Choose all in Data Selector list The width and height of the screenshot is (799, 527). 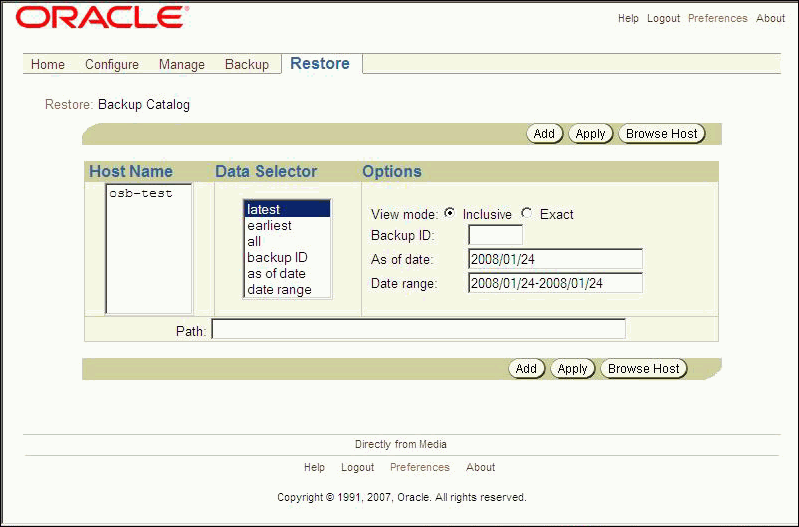click(x=287, y=242)
